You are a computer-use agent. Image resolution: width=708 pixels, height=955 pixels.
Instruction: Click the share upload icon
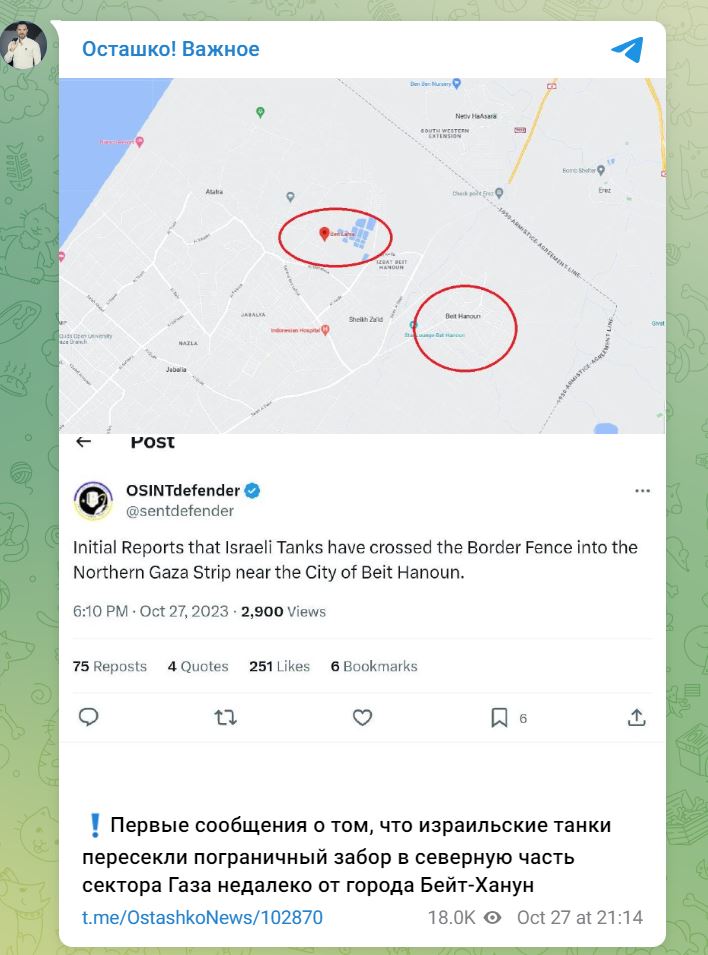[636, 717]
